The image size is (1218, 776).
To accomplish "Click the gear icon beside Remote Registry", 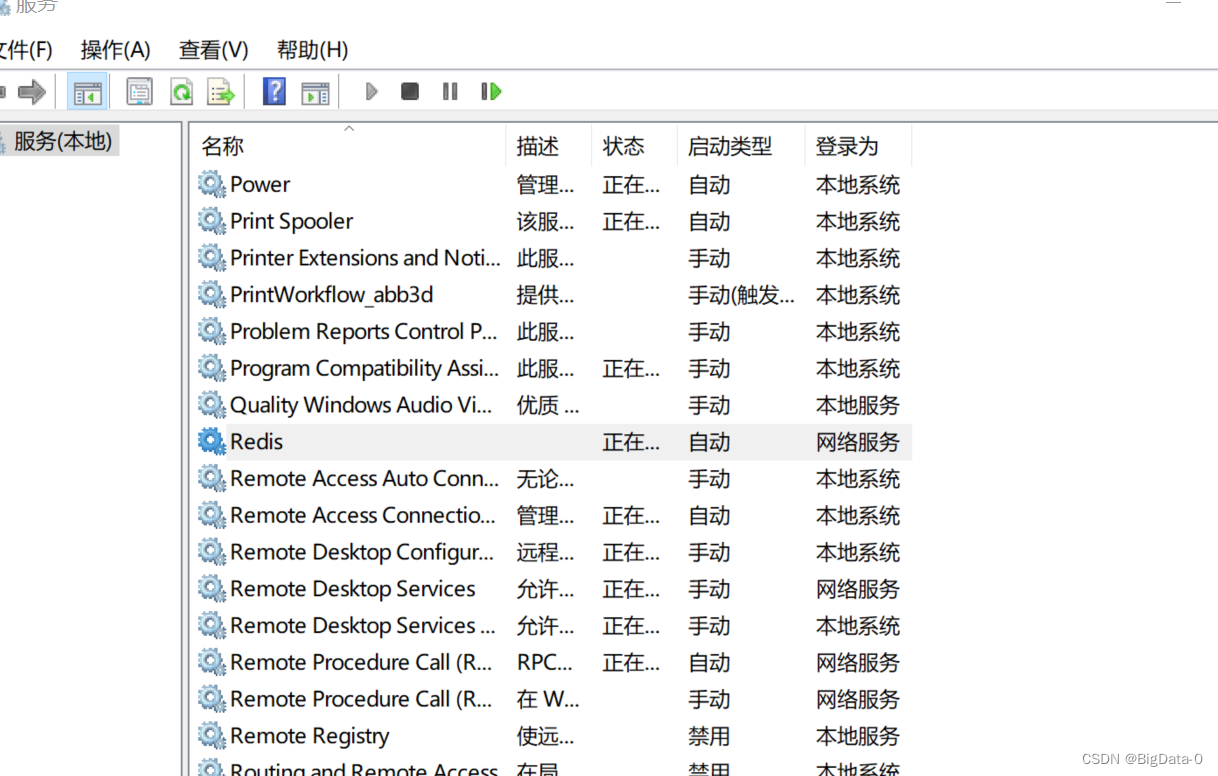I will (212, 736).
